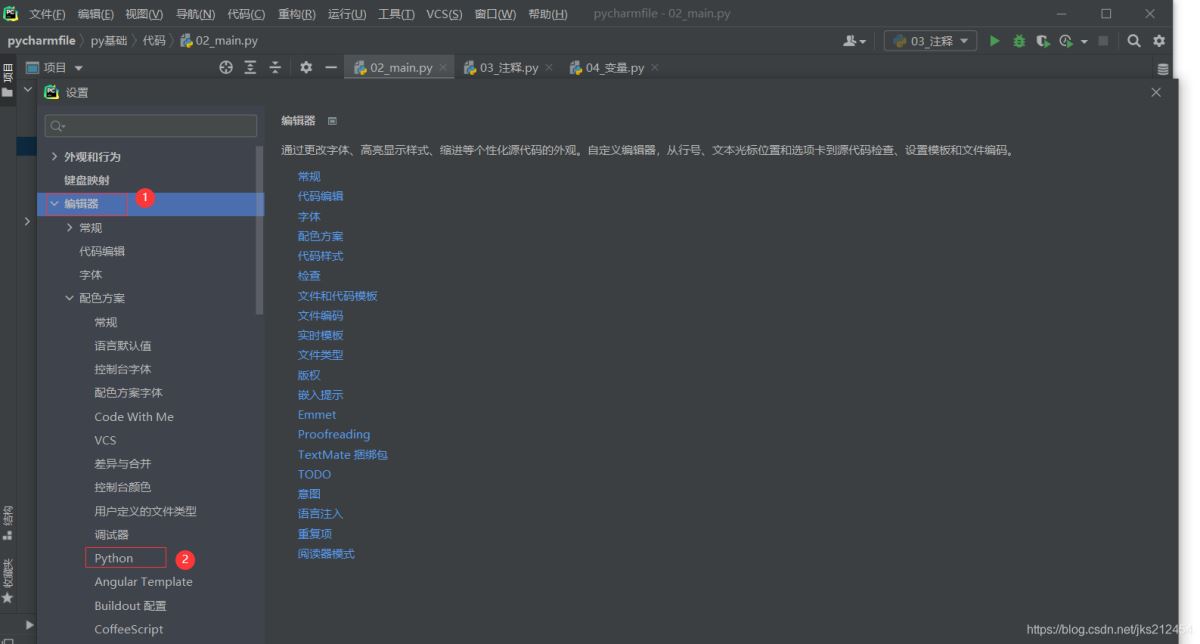Open the 文件和代码模板 settings link

(338, 295)
